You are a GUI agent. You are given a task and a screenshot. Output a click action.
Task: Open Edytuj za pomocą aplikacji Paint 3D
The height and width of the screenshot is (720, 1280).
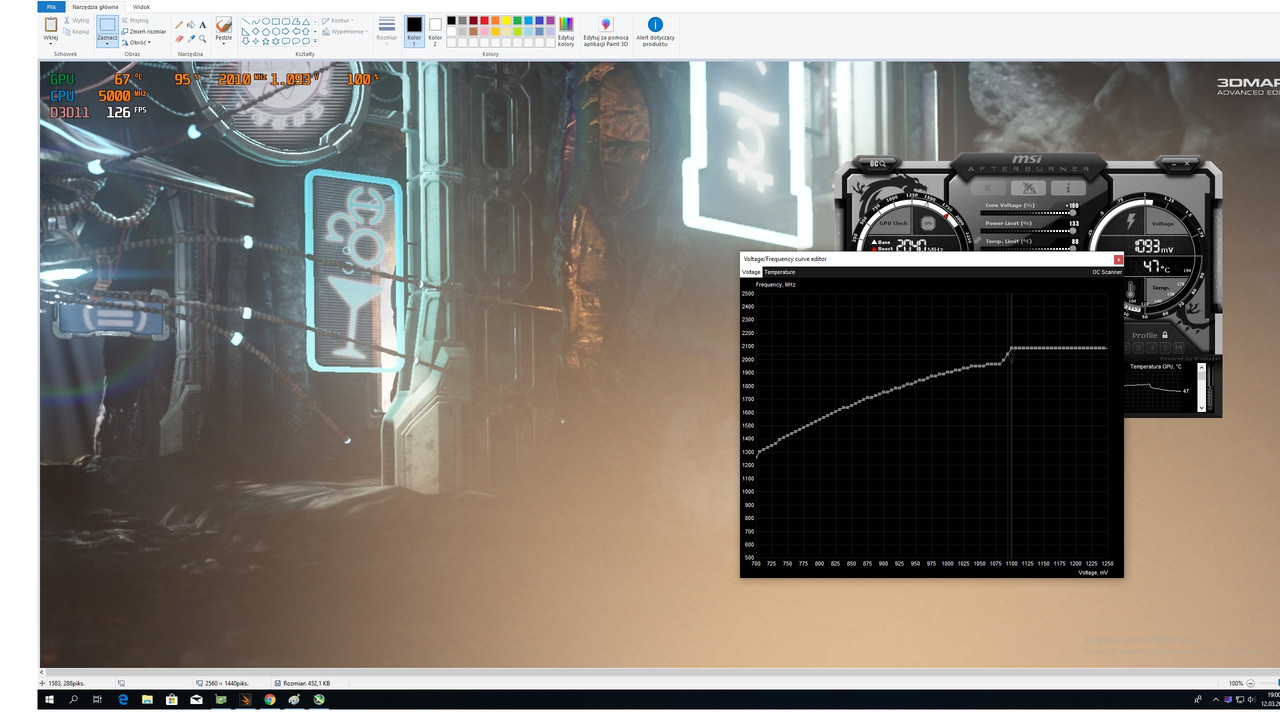point(606,31)
